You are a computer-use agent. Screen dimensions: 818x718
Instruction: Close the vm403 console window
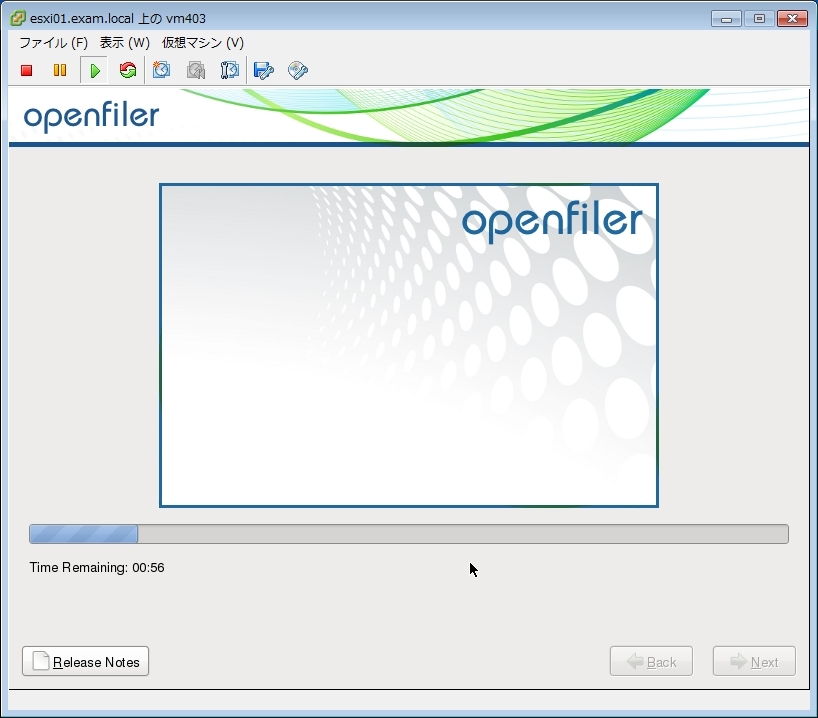[x=792, y=19]
